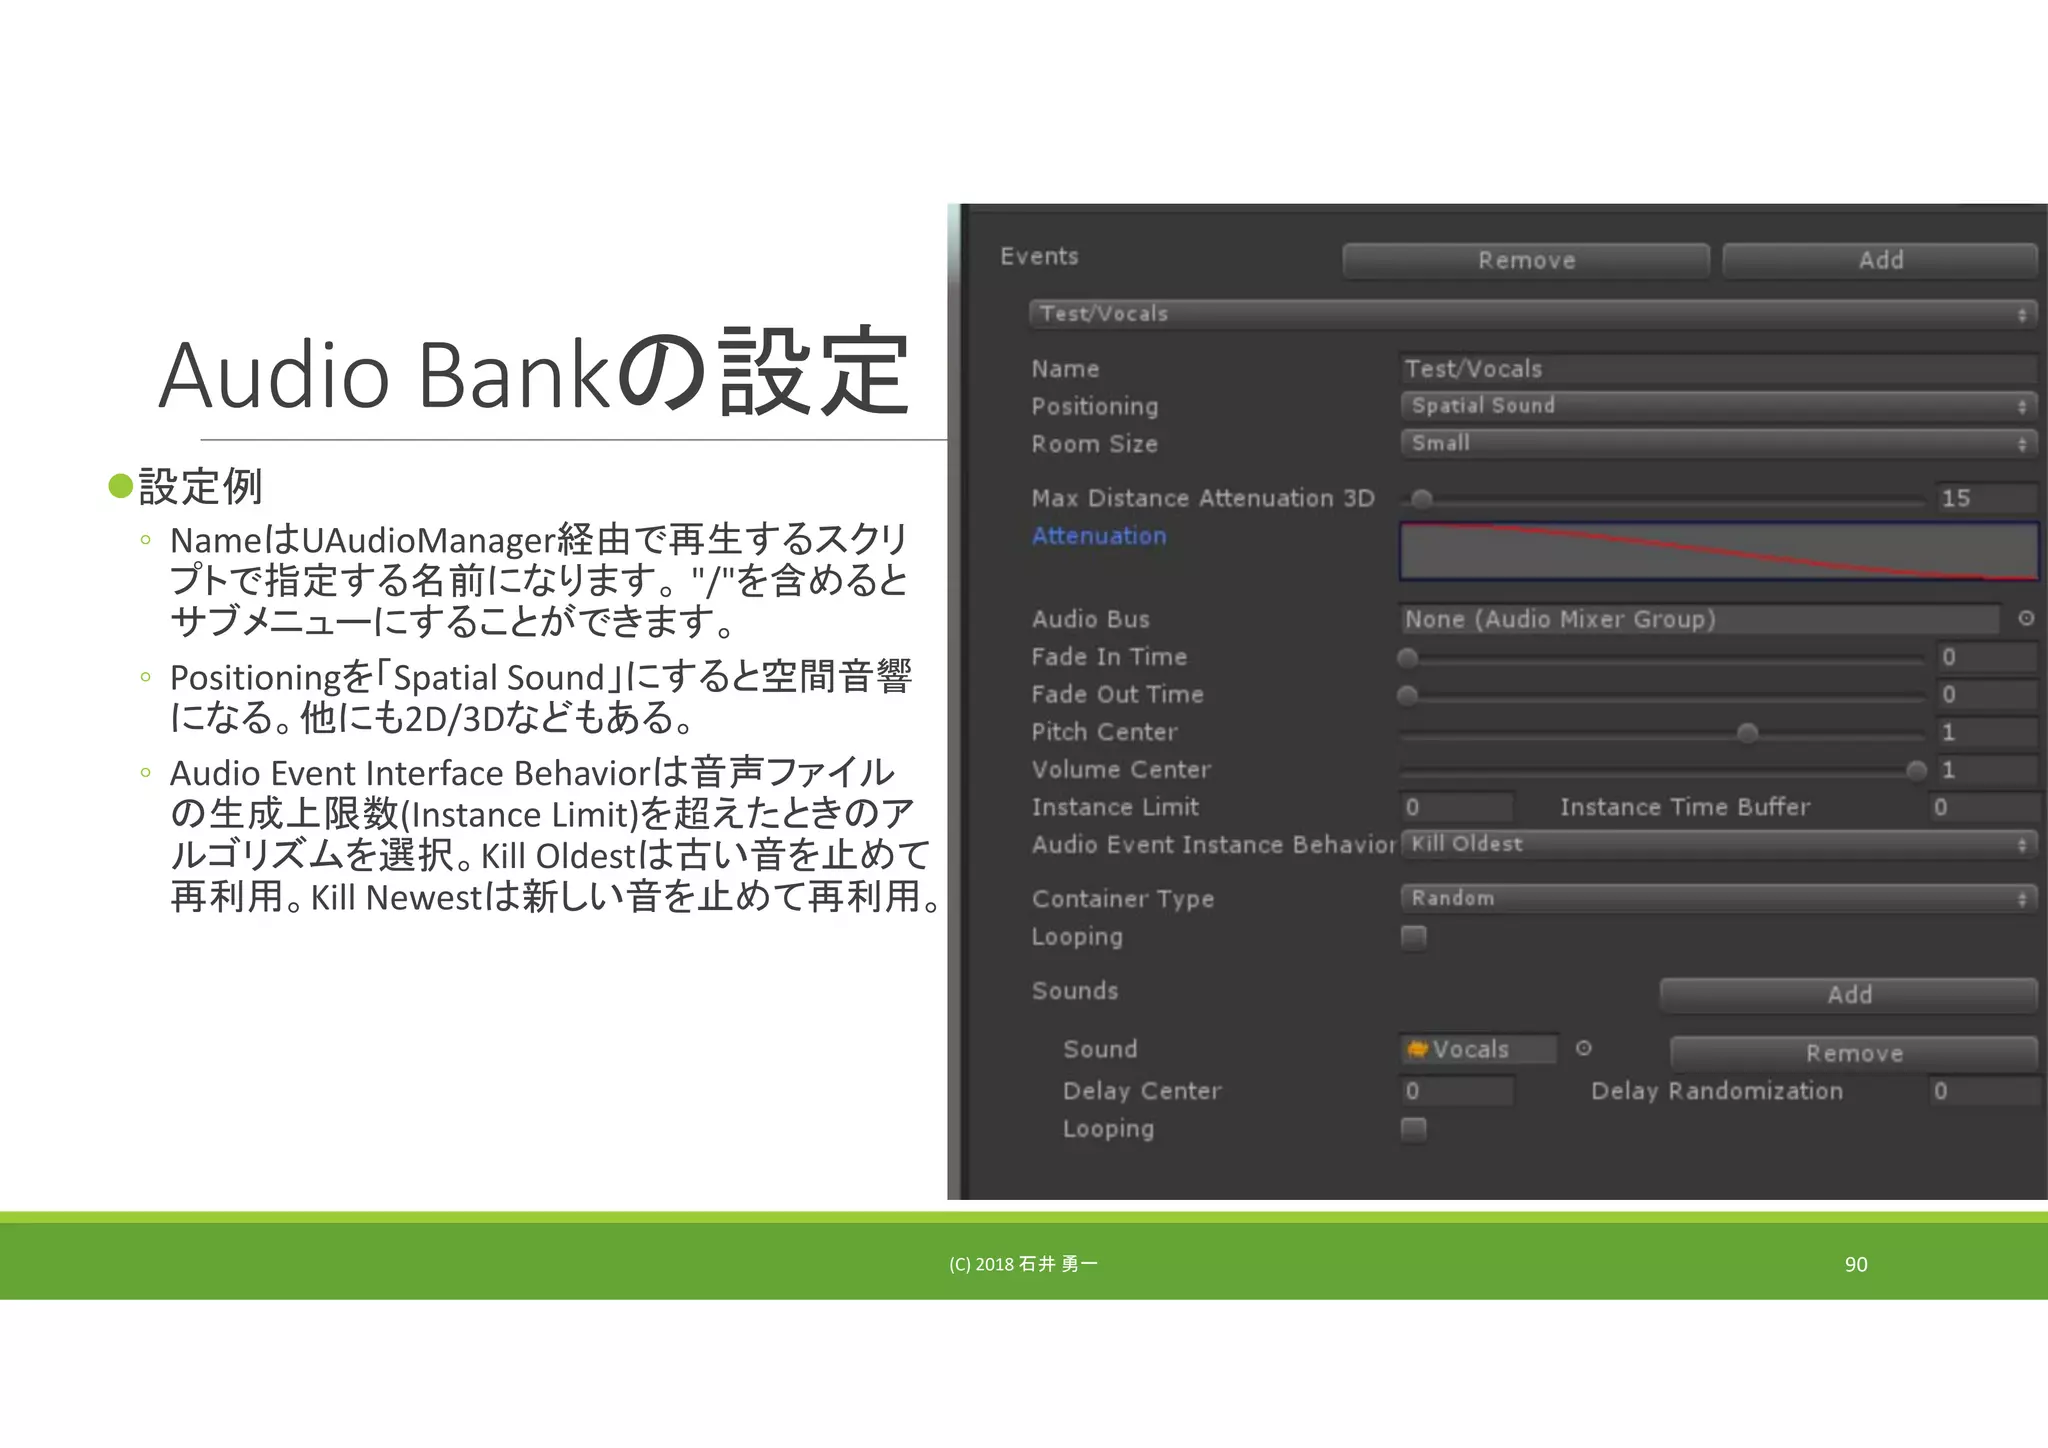Open the Test/Vocals event selector dropdown

[x=1533, y=314]
